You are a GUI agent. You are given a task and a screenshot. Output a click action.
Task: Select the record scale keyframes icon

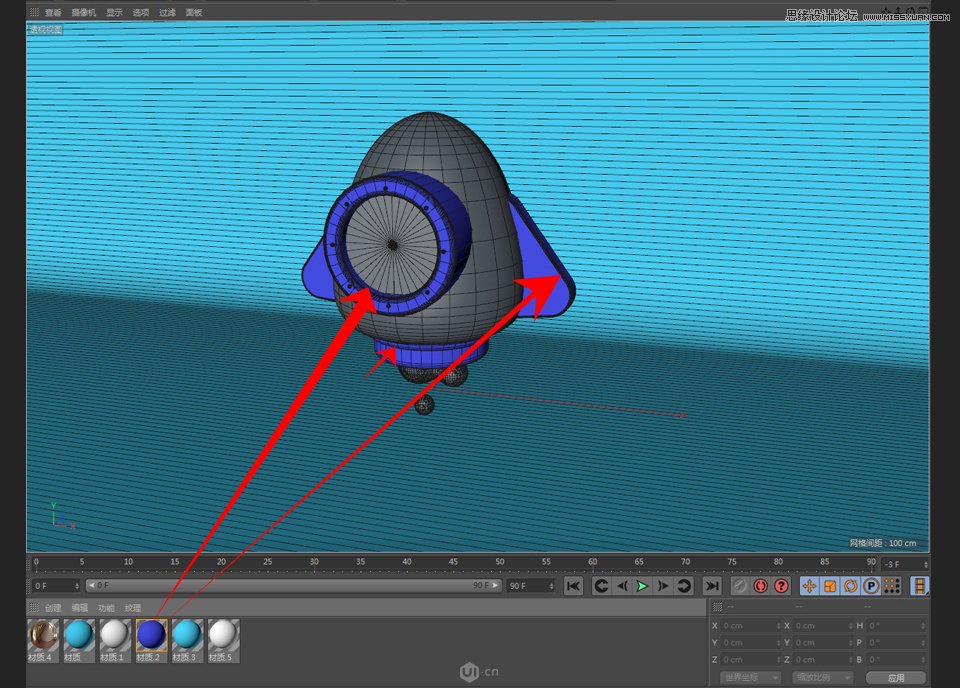tap(831, 587)
